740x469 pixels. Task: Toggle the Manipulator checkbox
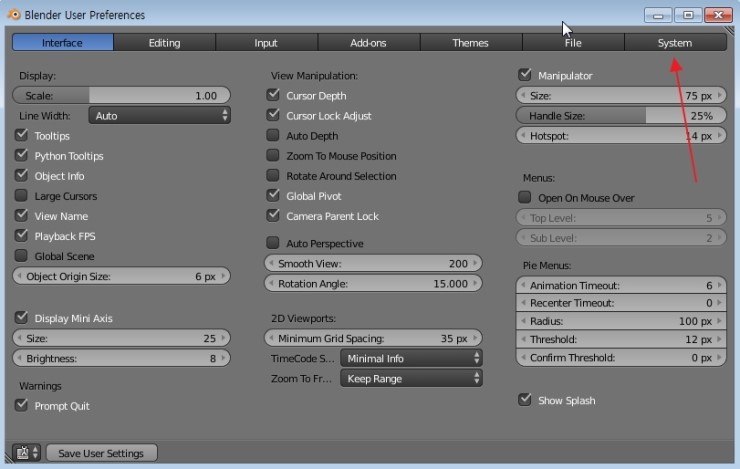point(525,75)
